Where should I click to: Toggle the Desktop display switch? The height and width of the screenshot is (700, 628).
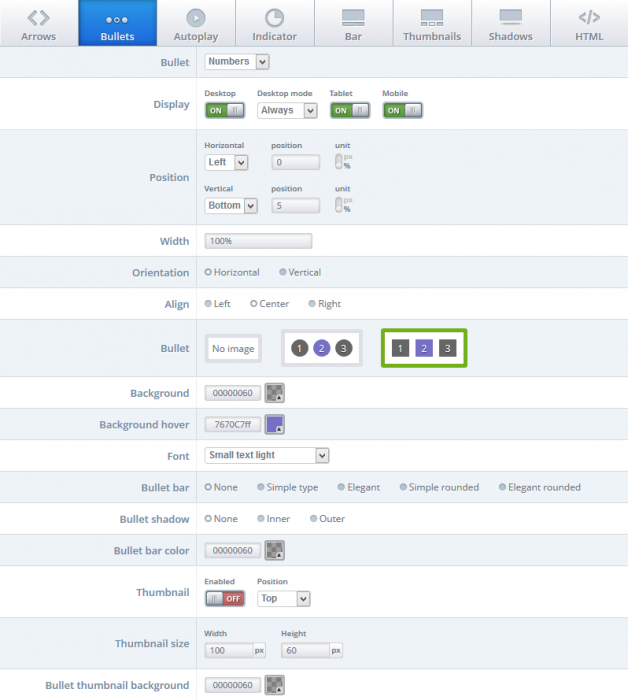225,110
